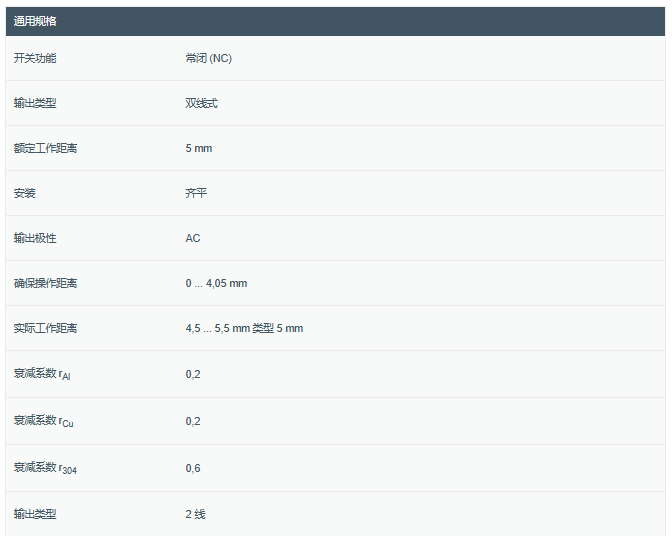Click the 输出极性 row label
Screen dimensions: 672x536
coord(35,238)
